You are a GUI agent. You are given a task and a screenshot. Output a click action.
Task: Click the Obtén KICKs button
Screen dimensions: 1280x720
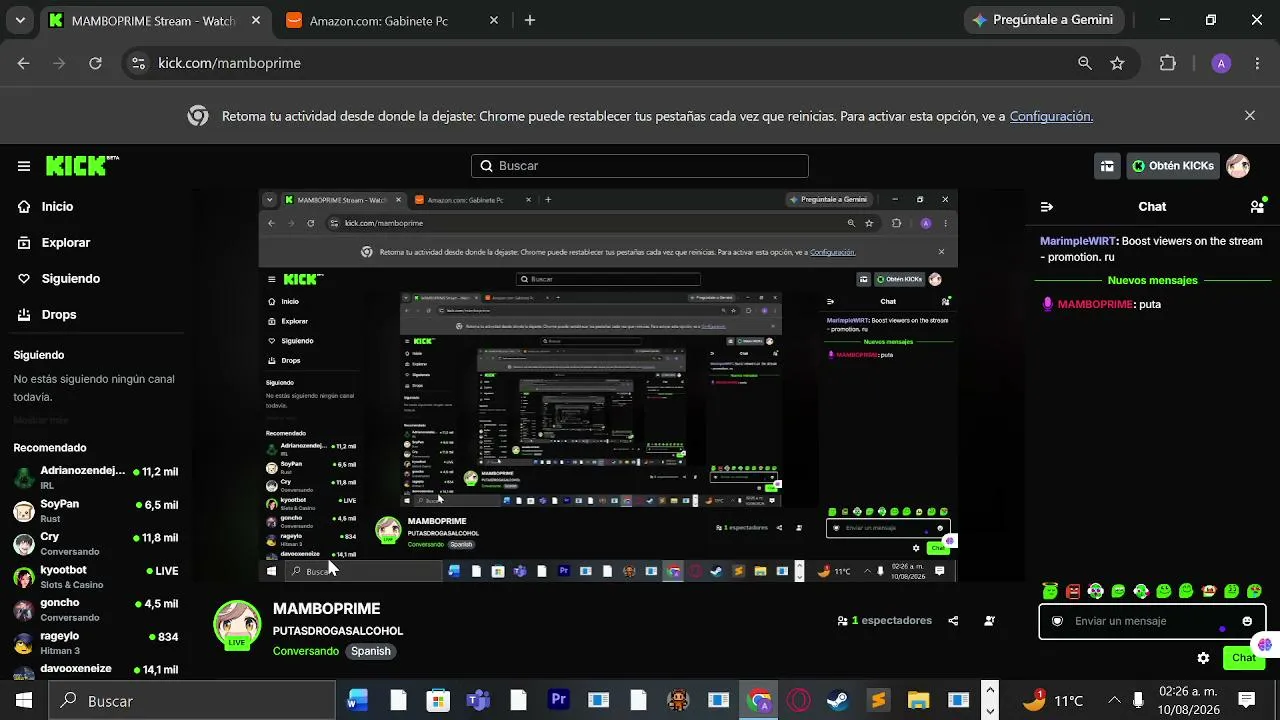1174,166
